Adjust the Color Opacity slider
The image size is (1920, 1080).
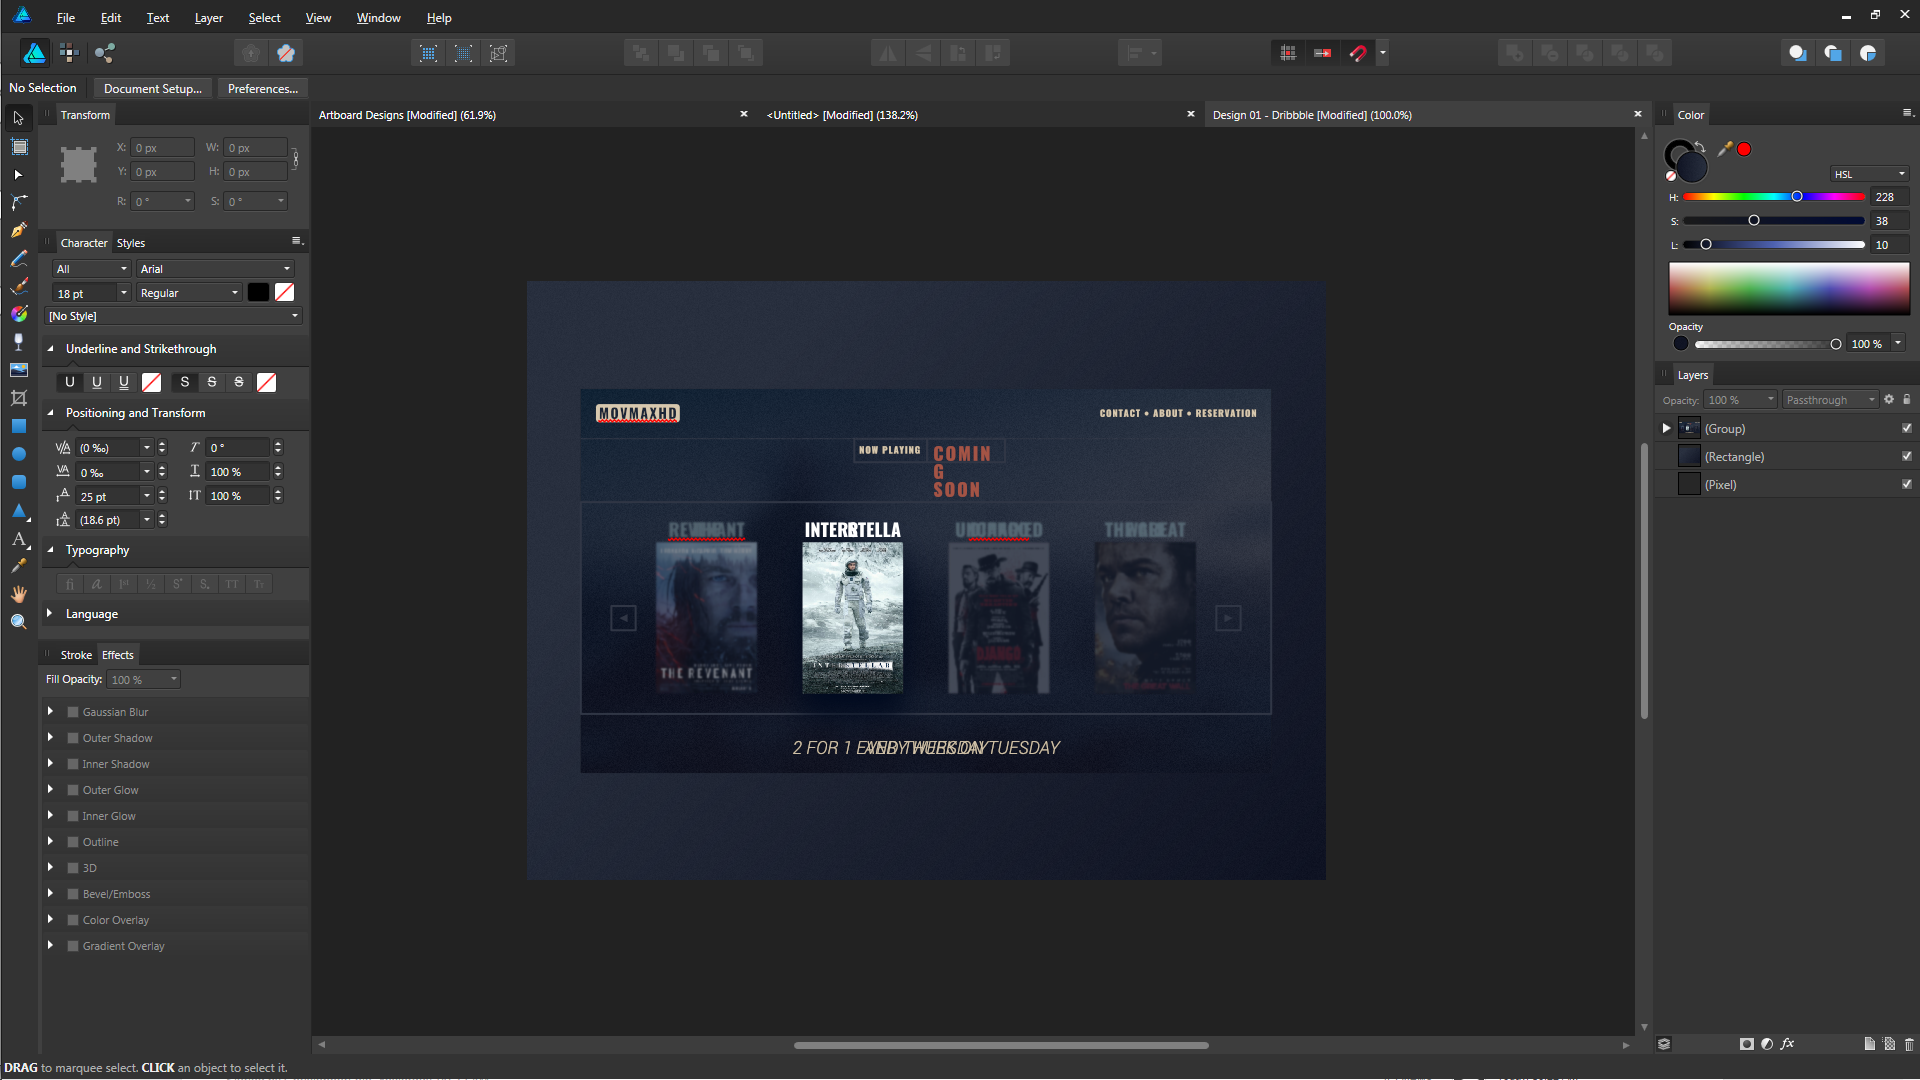coord(1767,344)
